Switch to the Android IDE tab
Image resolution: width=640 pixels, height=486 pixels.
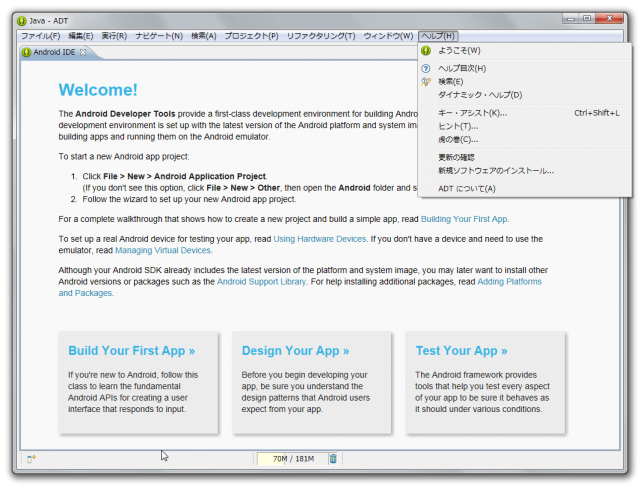point(54,52)
